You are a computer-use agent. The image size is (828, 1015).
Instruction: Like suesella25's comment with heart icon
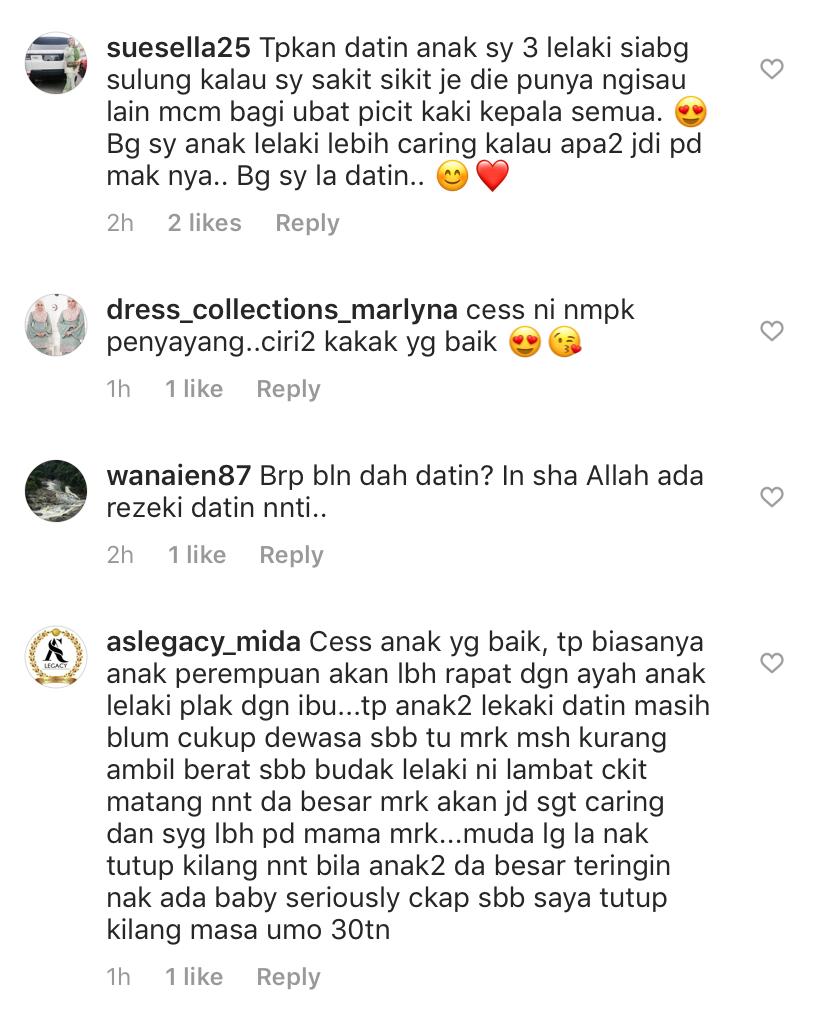point(771,69)
